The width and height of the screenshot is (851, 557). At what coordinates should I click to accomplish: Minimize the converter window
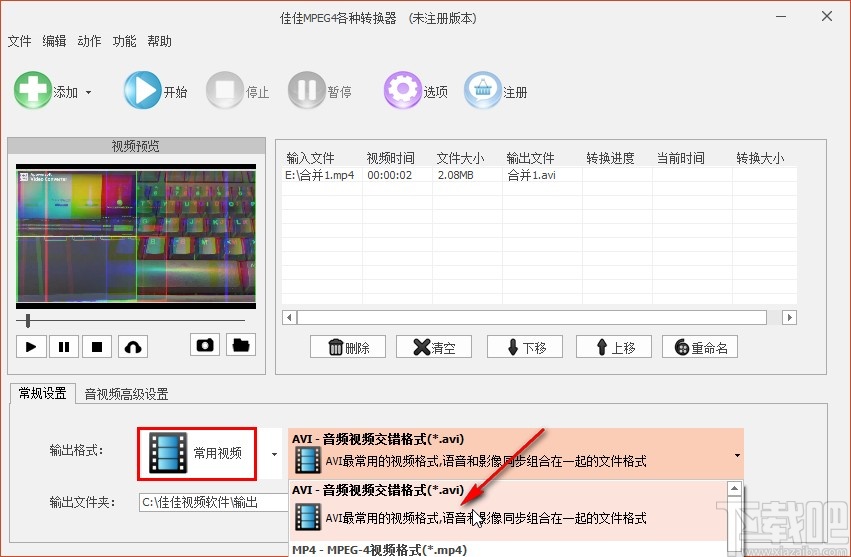(781, 17)
